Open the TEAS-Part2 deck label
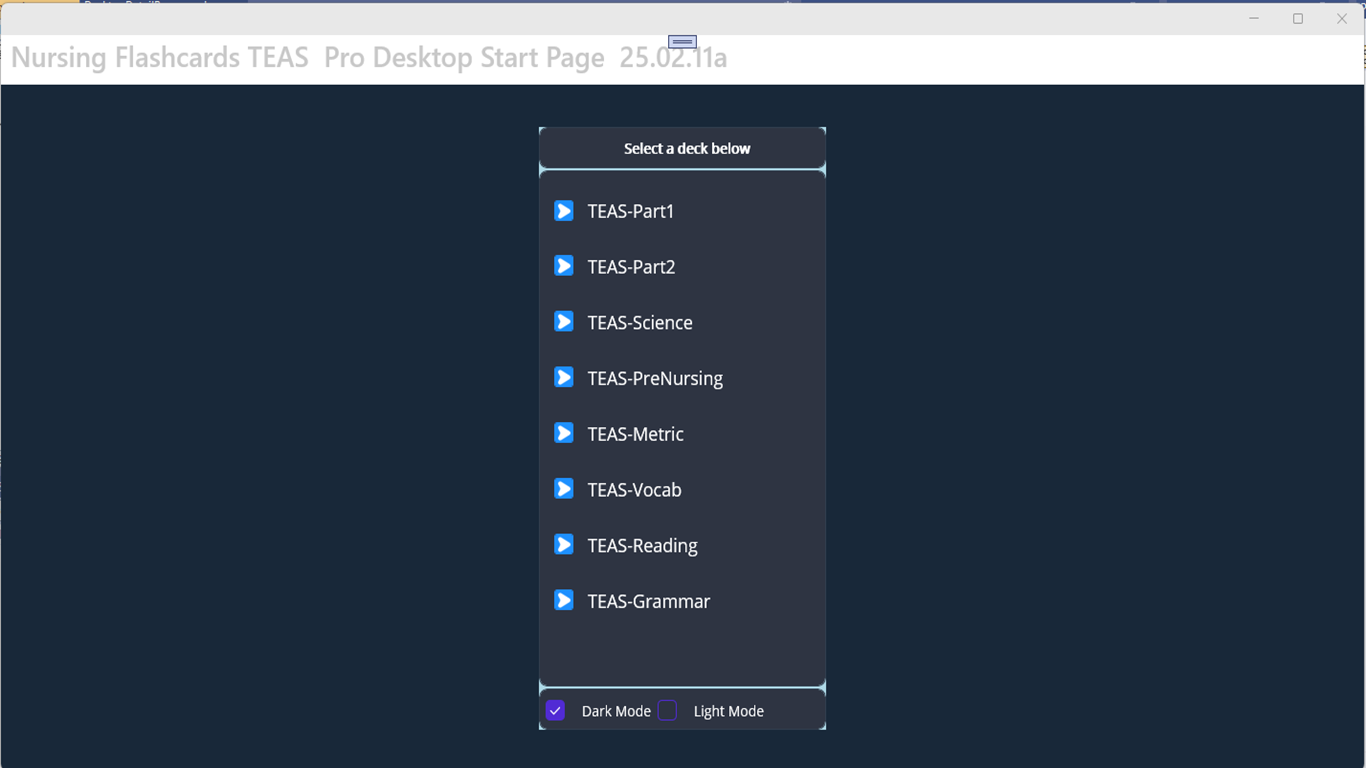The width and height of the screenshot is (1366, 768). (631, 267)
